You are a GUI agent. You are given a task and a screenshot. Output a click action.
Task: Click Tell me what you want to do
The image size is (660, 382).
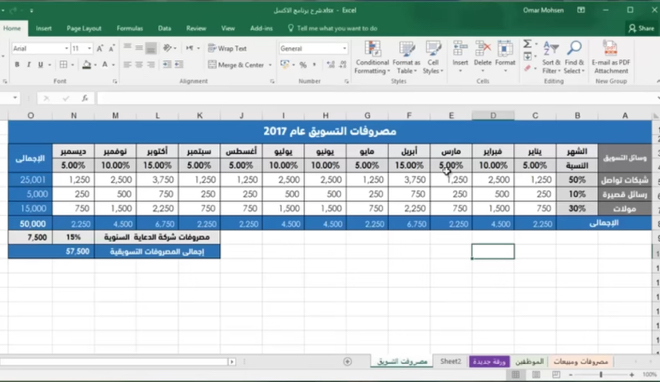[333, 28]
